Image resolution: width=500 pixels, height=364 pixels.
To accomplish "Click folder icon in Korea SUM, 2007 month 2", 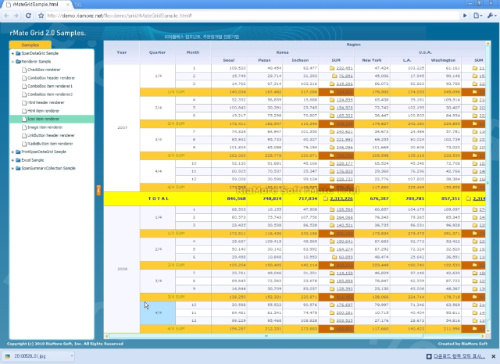I will point(334,76).
